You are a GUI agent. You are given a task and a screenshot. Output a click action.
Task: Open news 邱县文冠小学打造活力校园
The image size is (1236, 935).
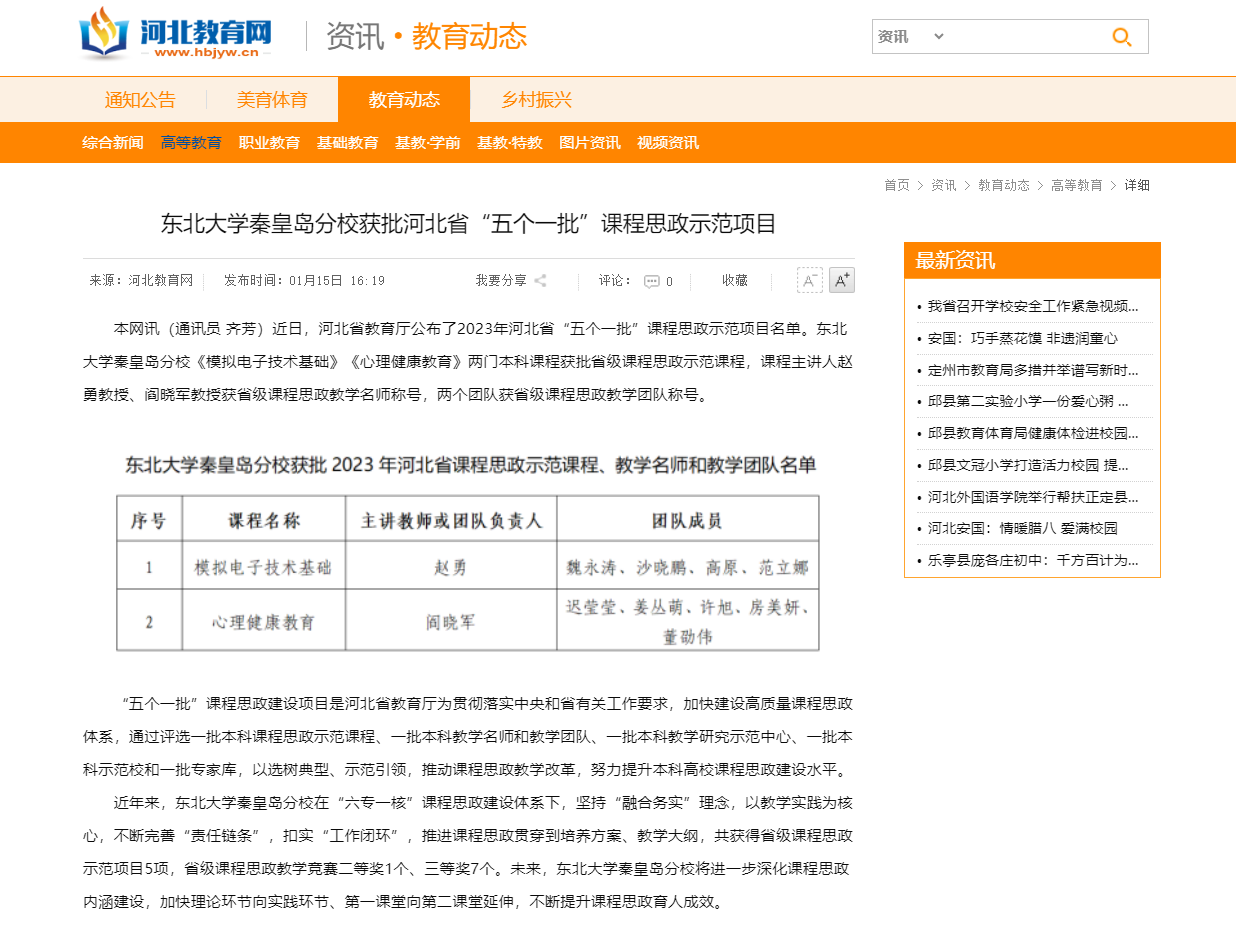(1027, 465)
